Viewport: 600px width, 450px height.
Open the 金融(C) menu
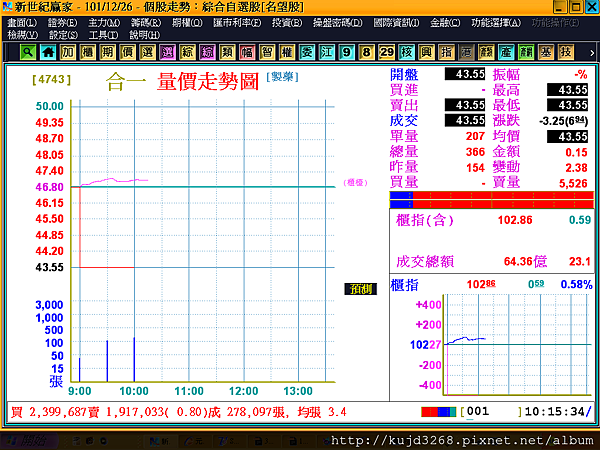pyautogui.click(x=445, y=23)
